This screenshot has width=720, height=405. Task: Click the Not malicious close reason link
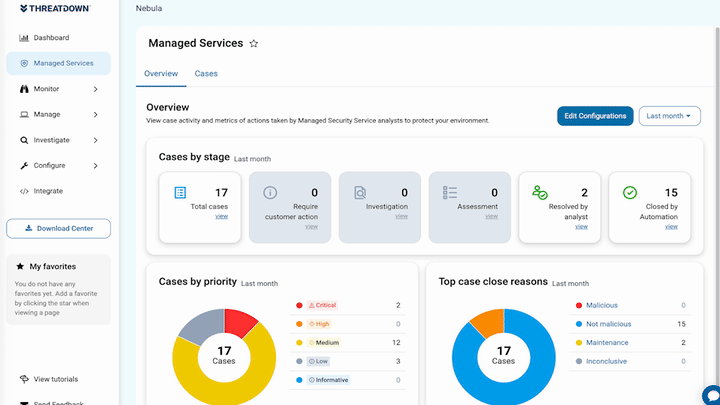(x=608, y=324)
